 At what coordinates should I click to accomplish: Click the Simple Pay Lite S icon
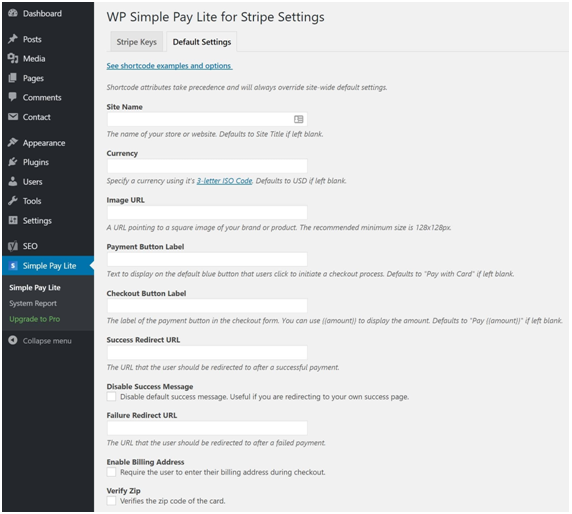pos(13,266)
